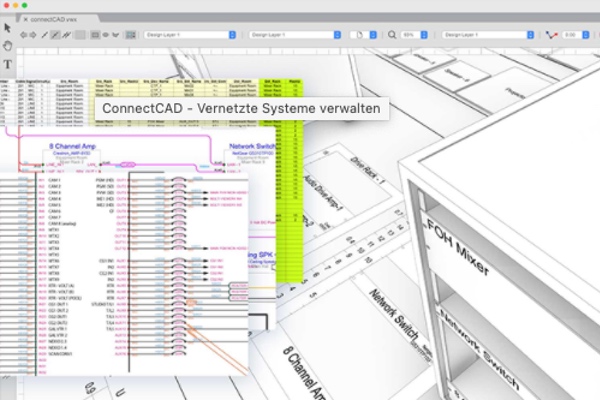Open the 60% zoom level dropdown
The width and height of the screenshot is (600, 400).
(x=414, y=35)
